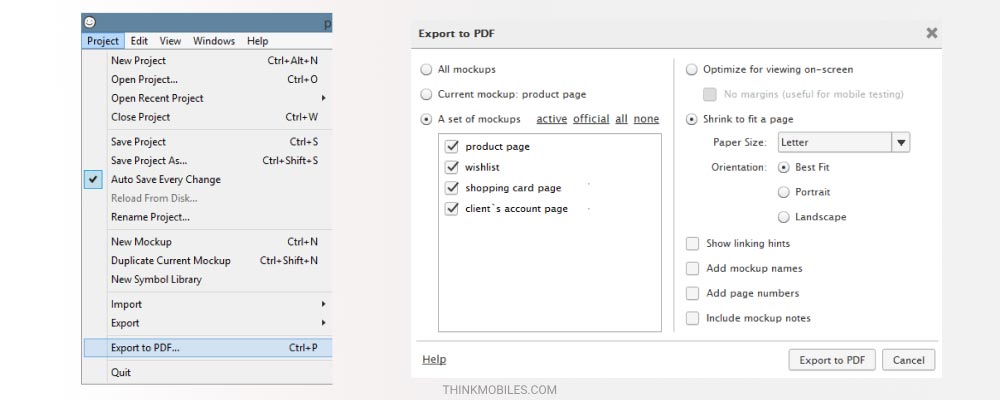Select Export to PDF... menu entry
This screenshot has height=400, width=1000.
(208, 348)
